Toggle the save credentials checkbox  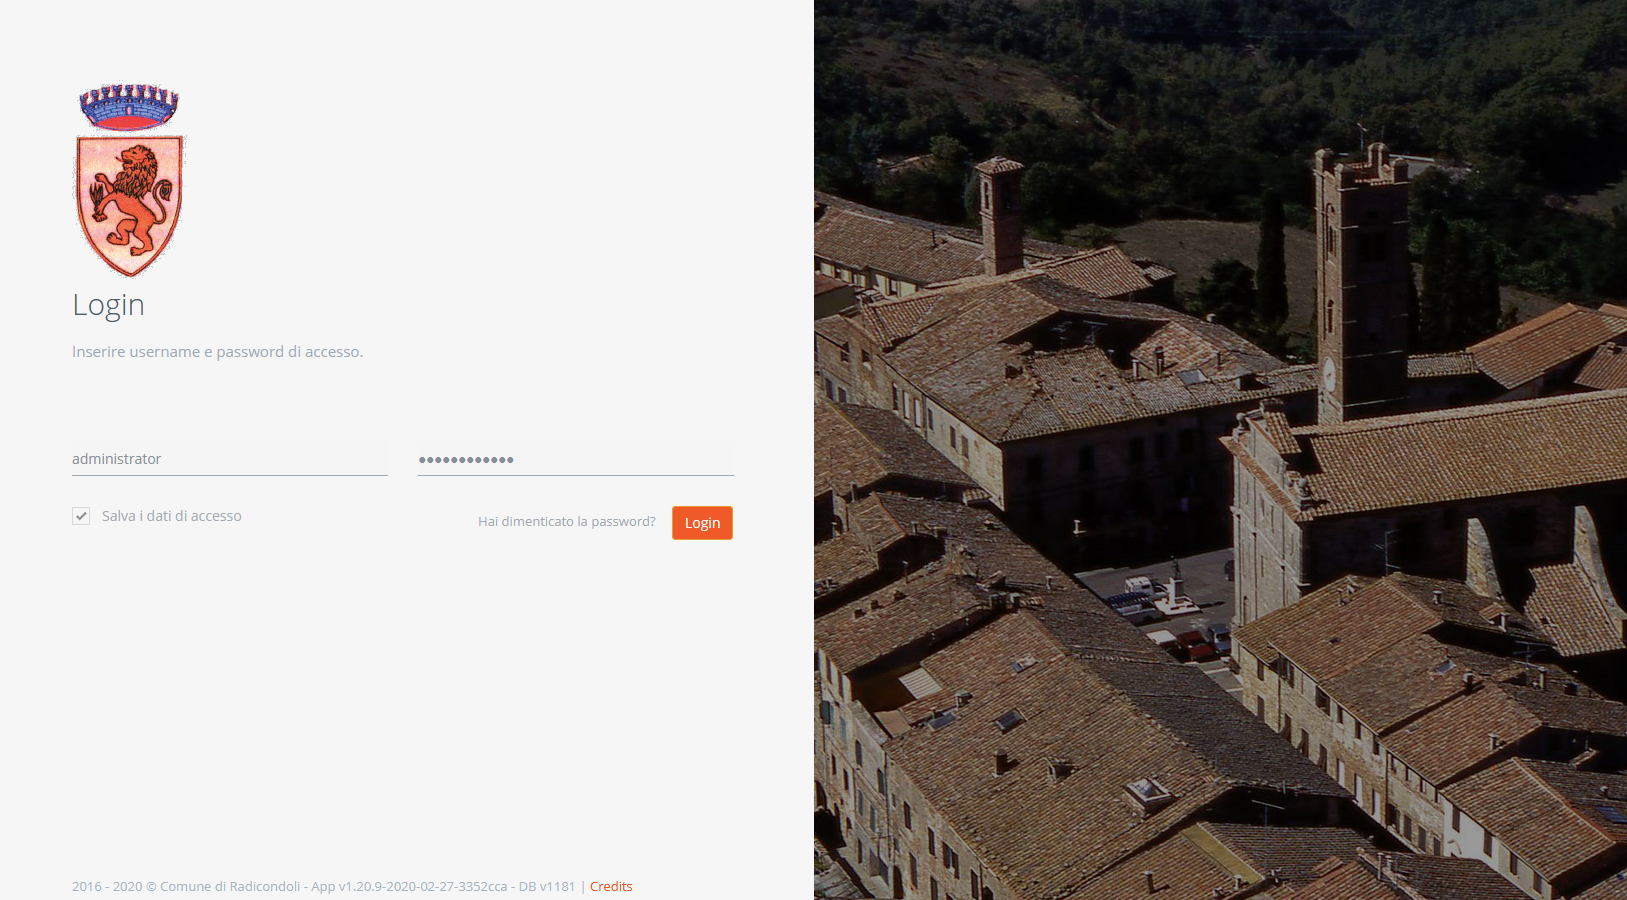pyautogui.click(x=81, y=516)
